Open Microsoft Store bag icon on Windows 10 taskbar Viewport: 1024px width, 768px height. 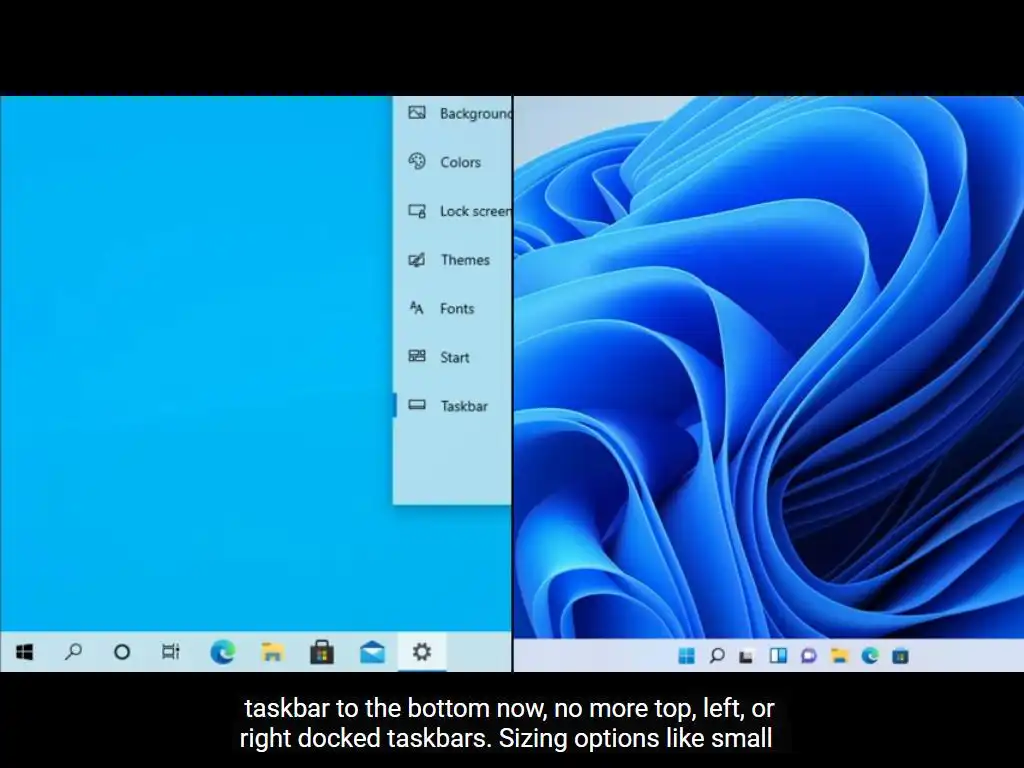(x=321, y=652)
